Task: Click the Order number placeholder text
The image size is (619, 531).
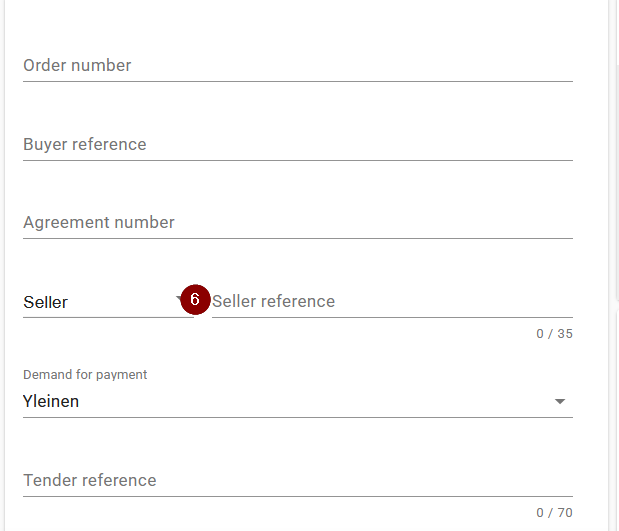Action: [77, 66]
